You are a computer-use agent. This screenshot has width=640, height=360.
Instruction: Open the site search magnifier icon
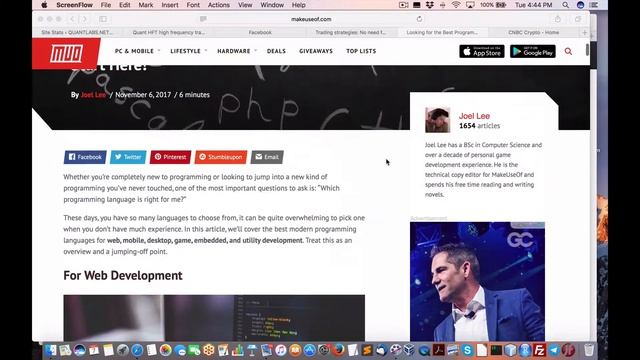pyautogui.click(x=568, y=51)
